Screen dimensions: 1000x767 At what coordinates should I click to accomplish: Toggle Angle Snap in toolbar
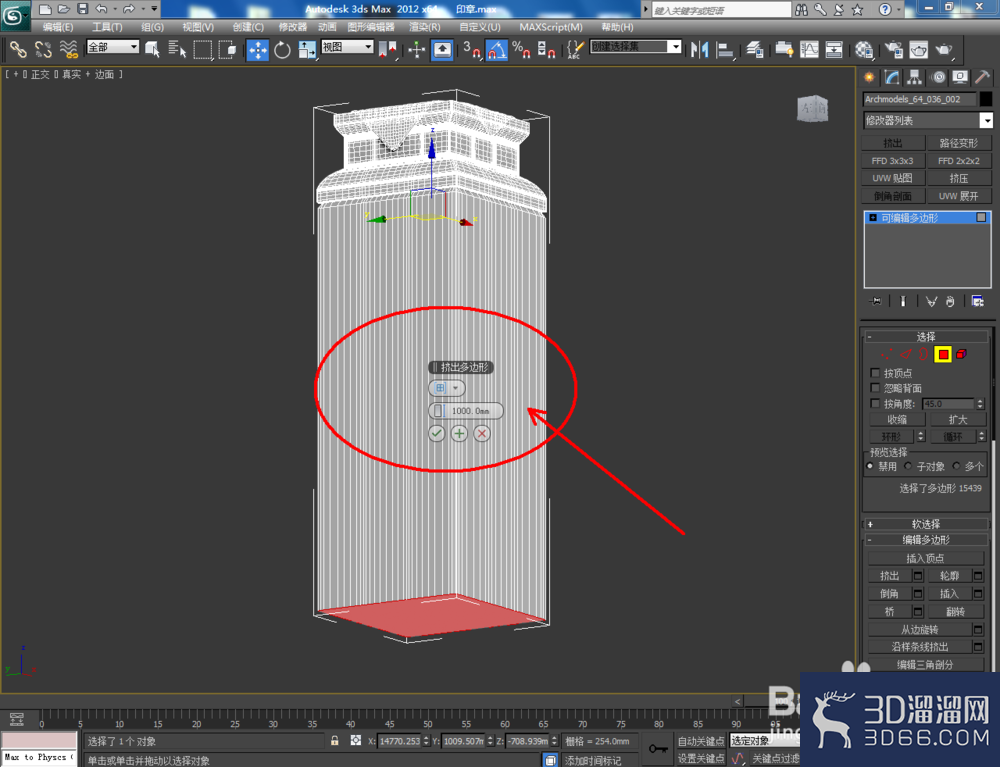point(497,49)
